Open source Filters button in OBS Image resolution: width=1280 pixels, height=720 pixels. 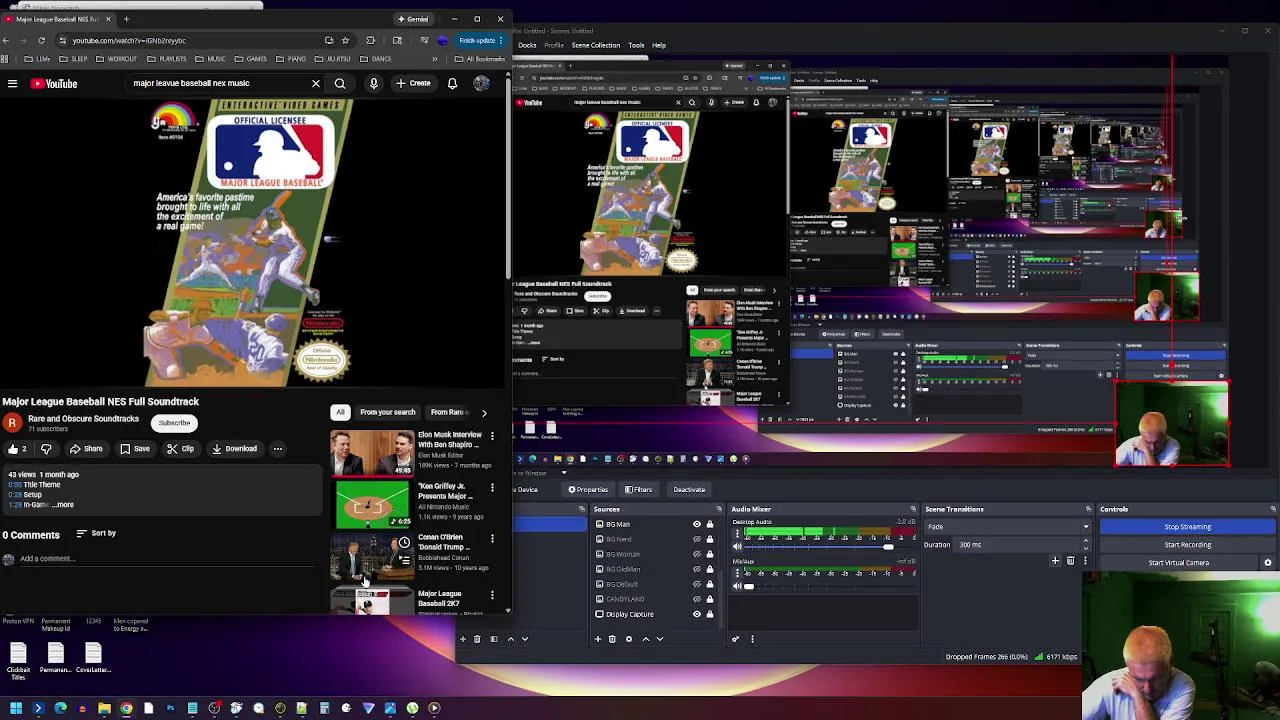(638, 490)
